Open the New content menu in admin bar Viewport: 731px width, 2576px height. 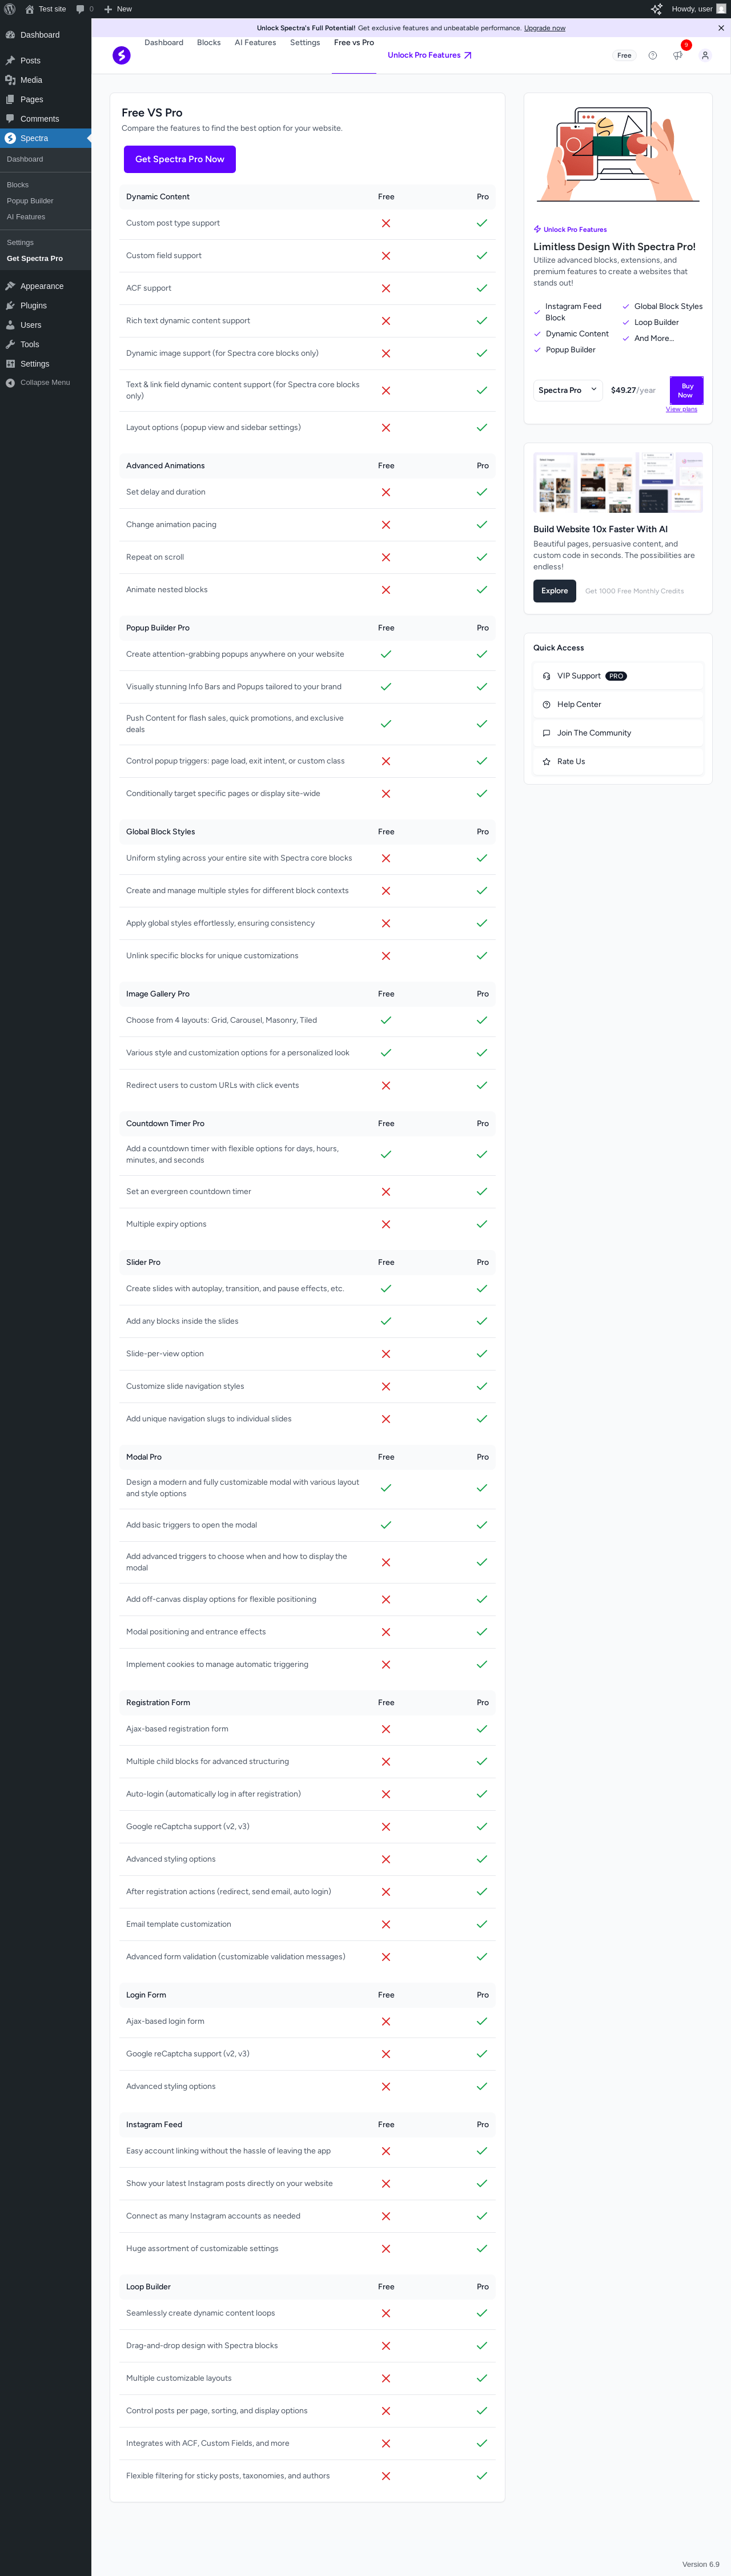(118, 9)
